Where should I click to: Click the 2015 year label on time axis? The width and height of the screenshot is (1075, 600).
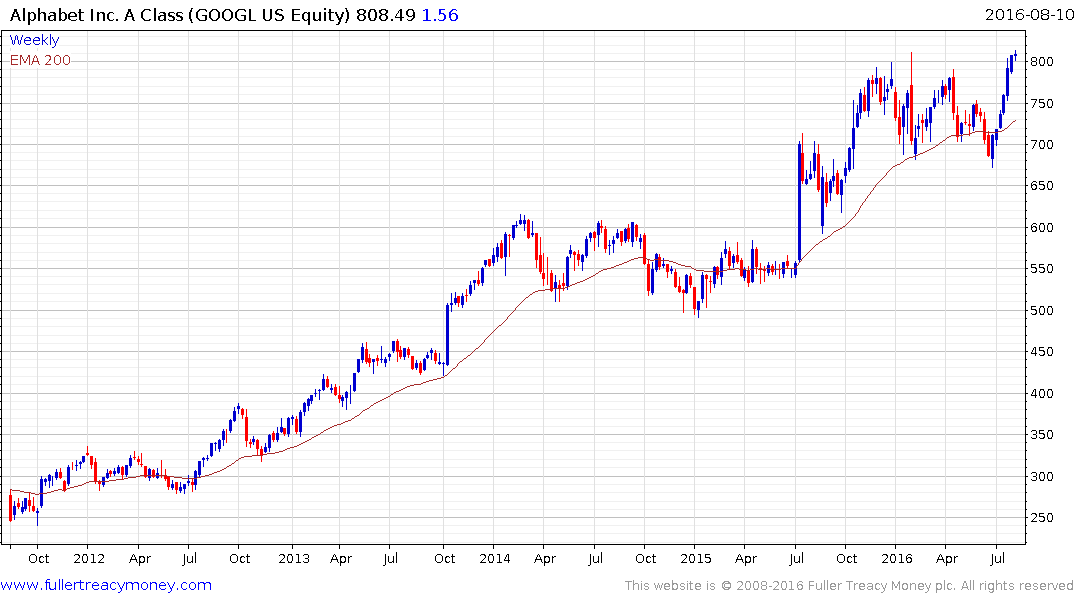coord(696,559)
